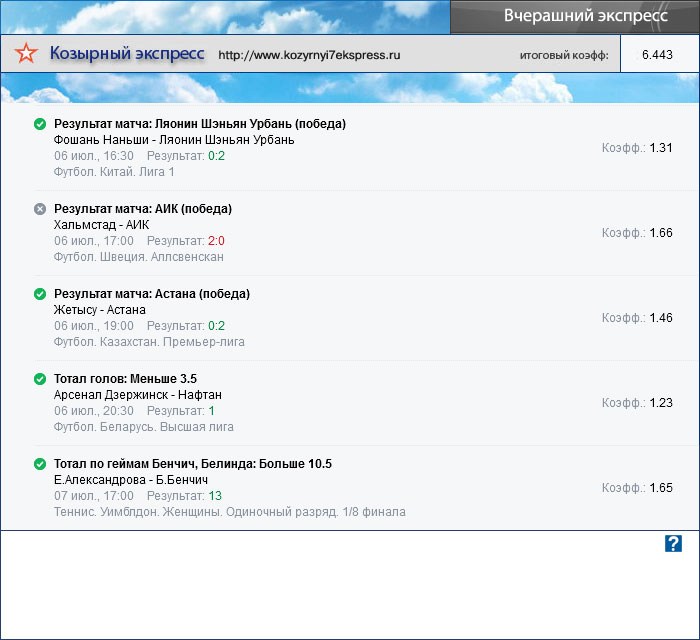Image resolution: width=700 pixels, height=640 pixels.
Task: Click Футбол. Беларусь. Высшая лига league line
Action: [144, 427]
